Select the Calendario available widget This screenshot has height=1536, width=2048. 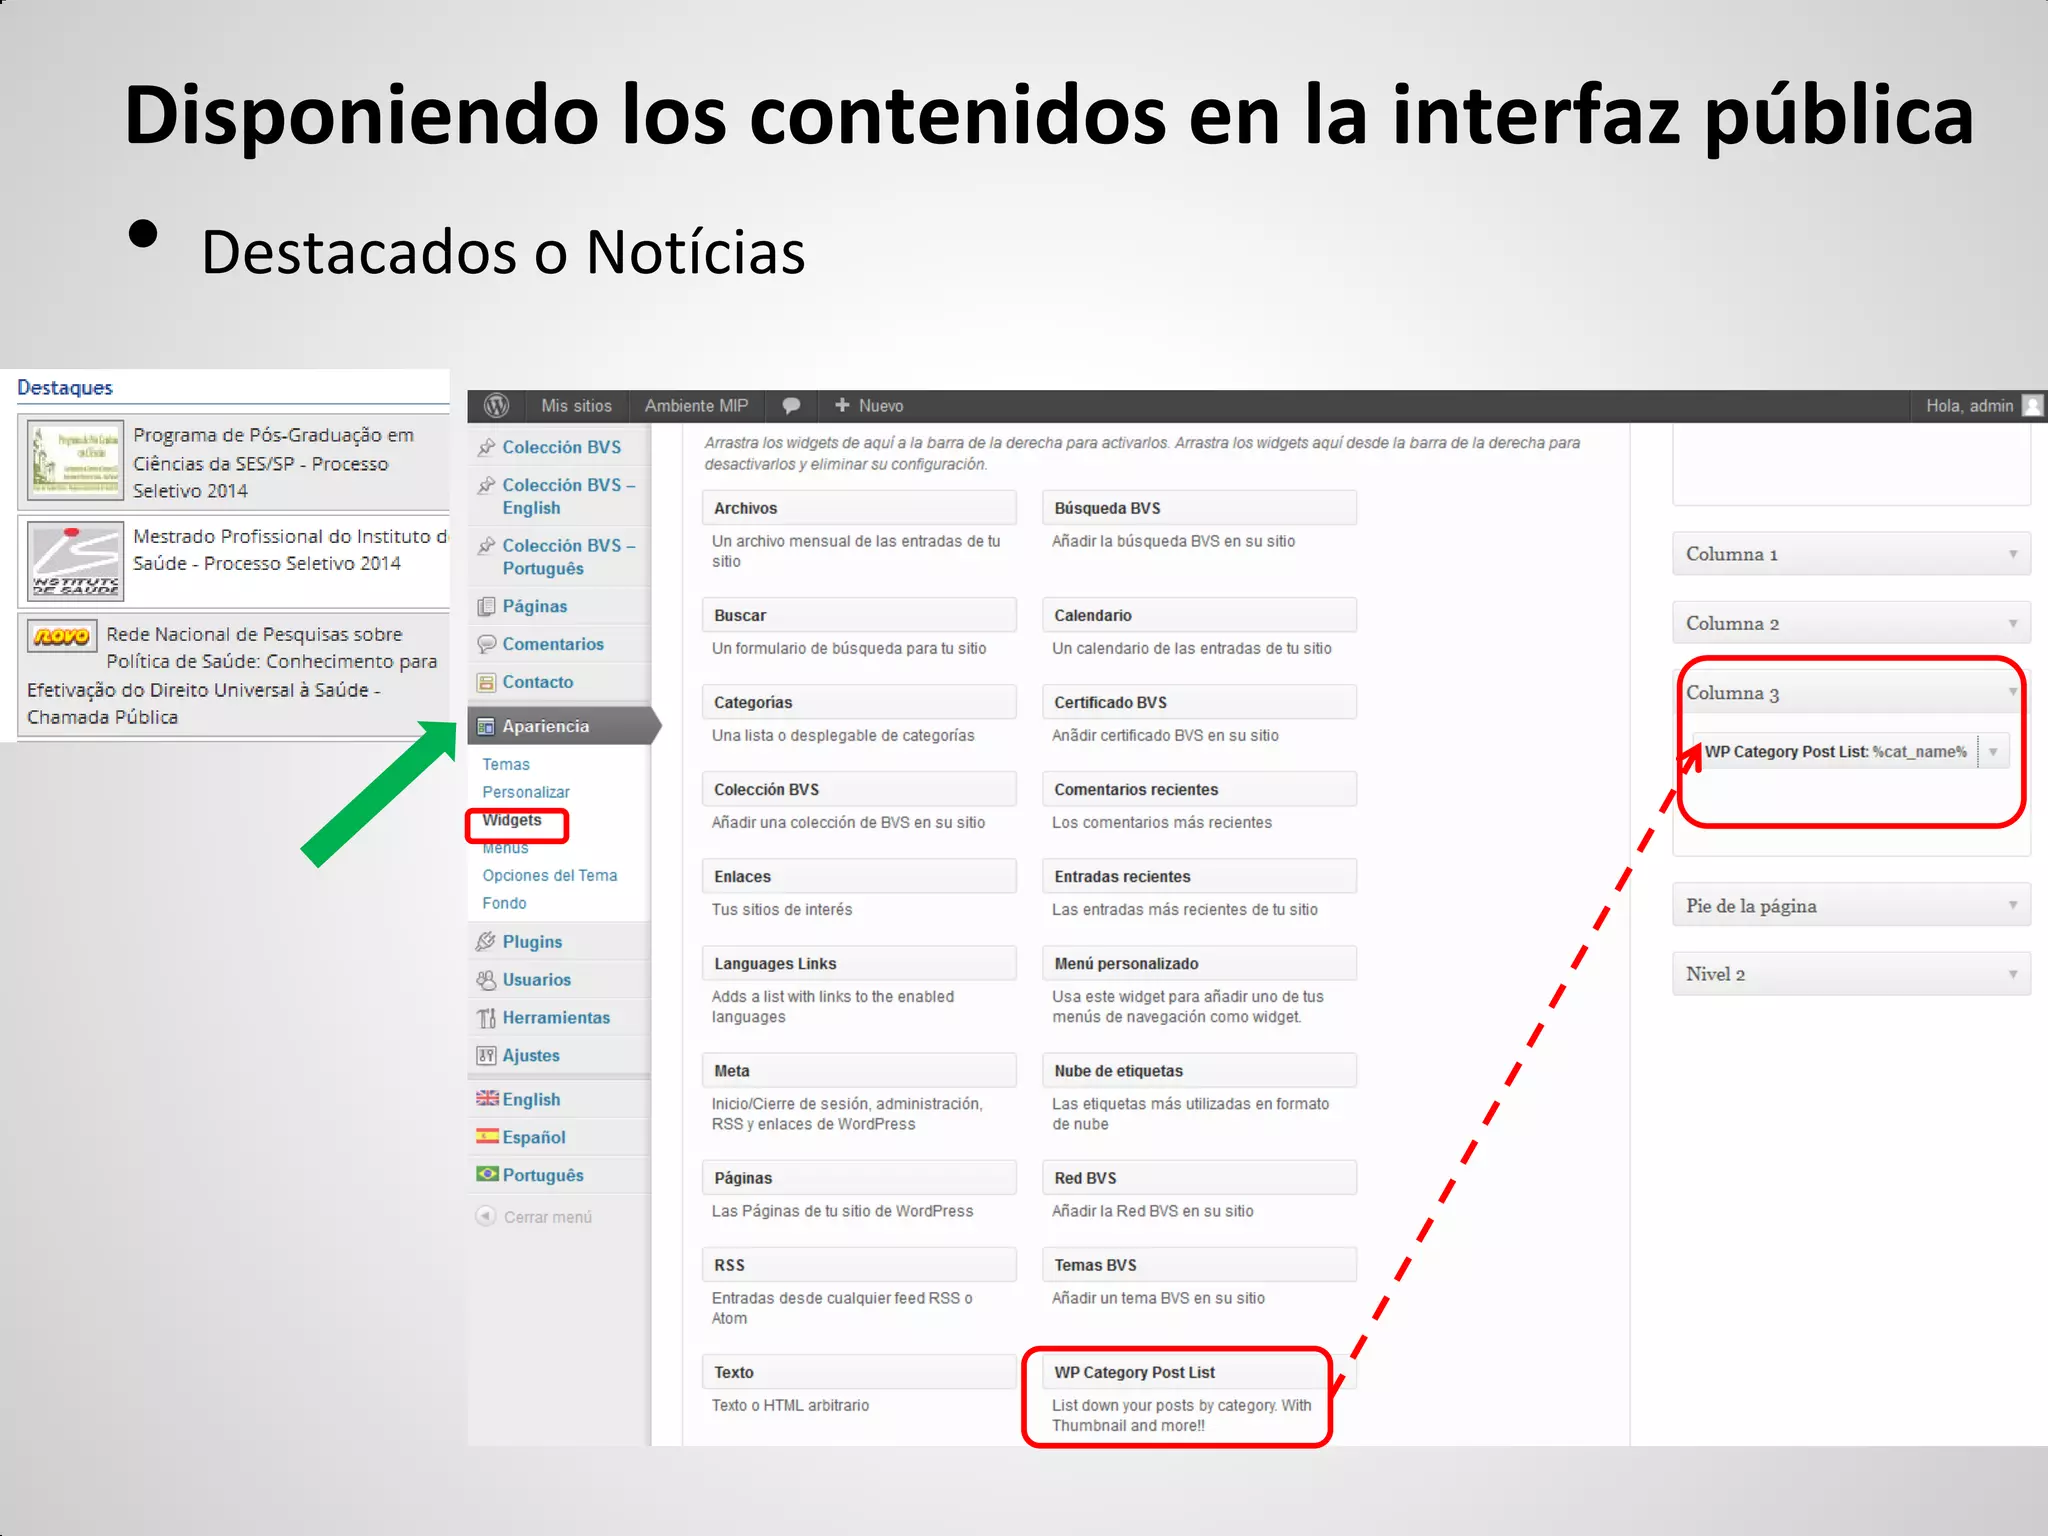pyautogui.click(x=1199, y=615)
